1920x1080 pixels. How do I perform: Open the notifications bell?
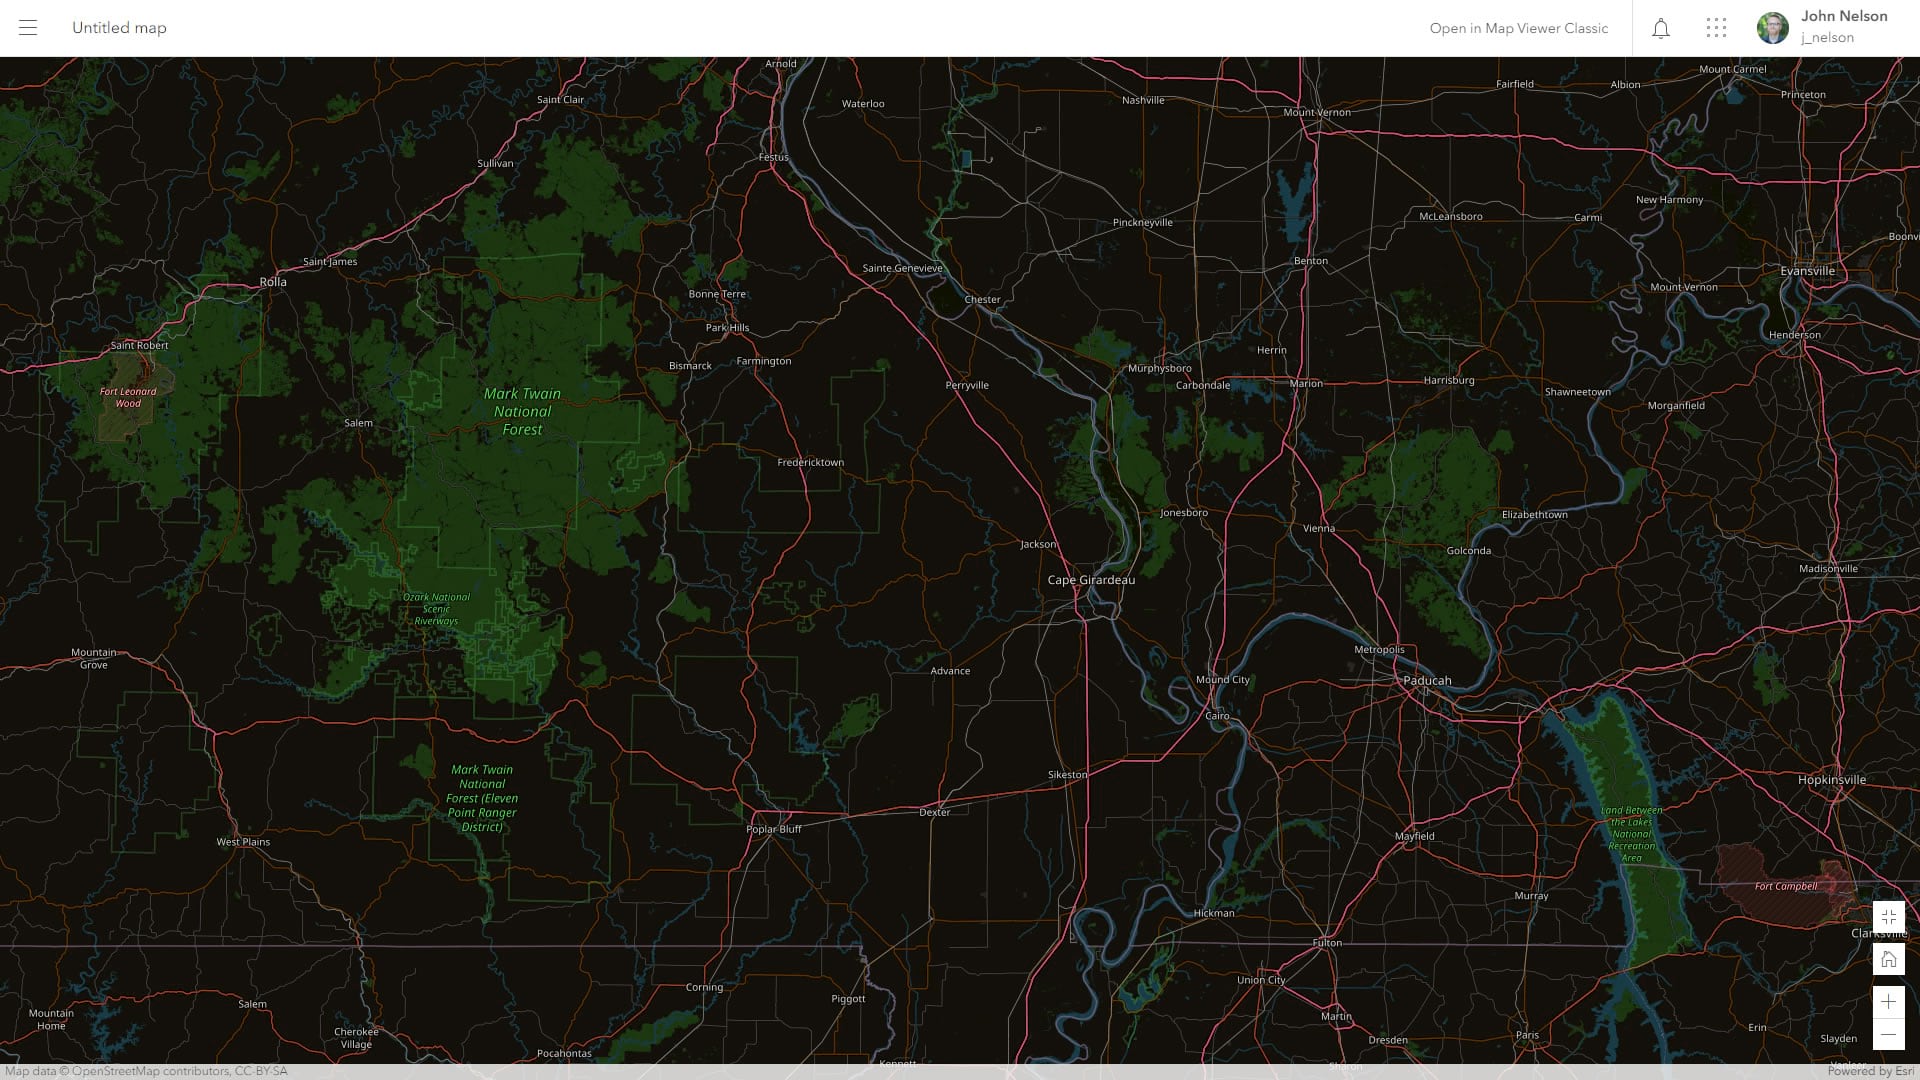1661,28
